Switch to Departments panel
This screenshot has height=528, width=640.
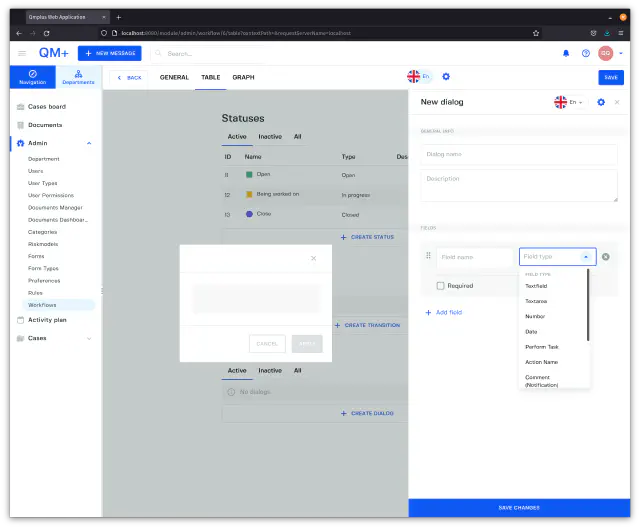tap(78, 77)
